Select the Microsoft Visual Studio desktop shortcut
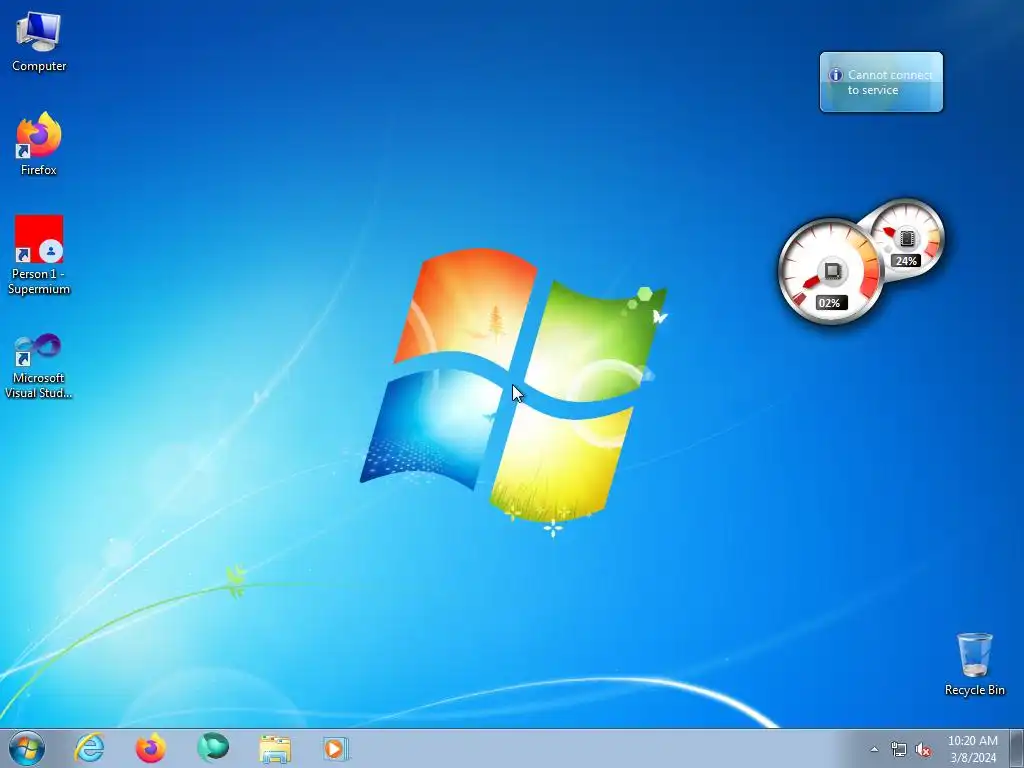The width and height of the screenshot is (1024, 768). click(39, 366)
